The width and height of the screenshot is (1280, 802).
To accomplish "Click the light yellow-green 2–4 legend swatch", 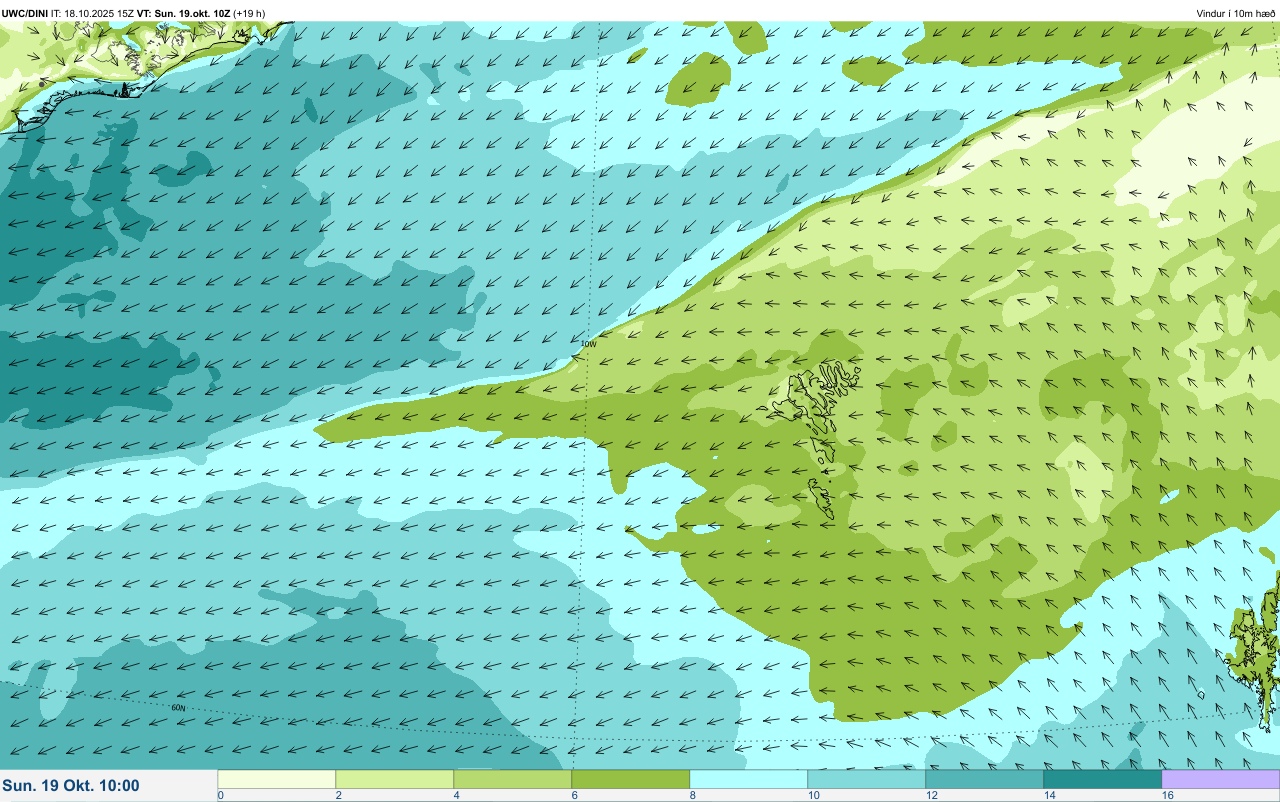I will coord(395,779).
